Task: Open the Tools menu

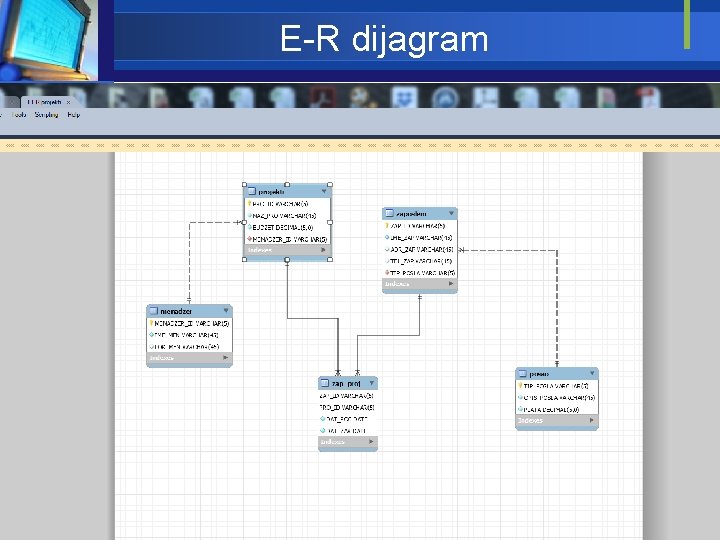Action: [x=19, y=115]
